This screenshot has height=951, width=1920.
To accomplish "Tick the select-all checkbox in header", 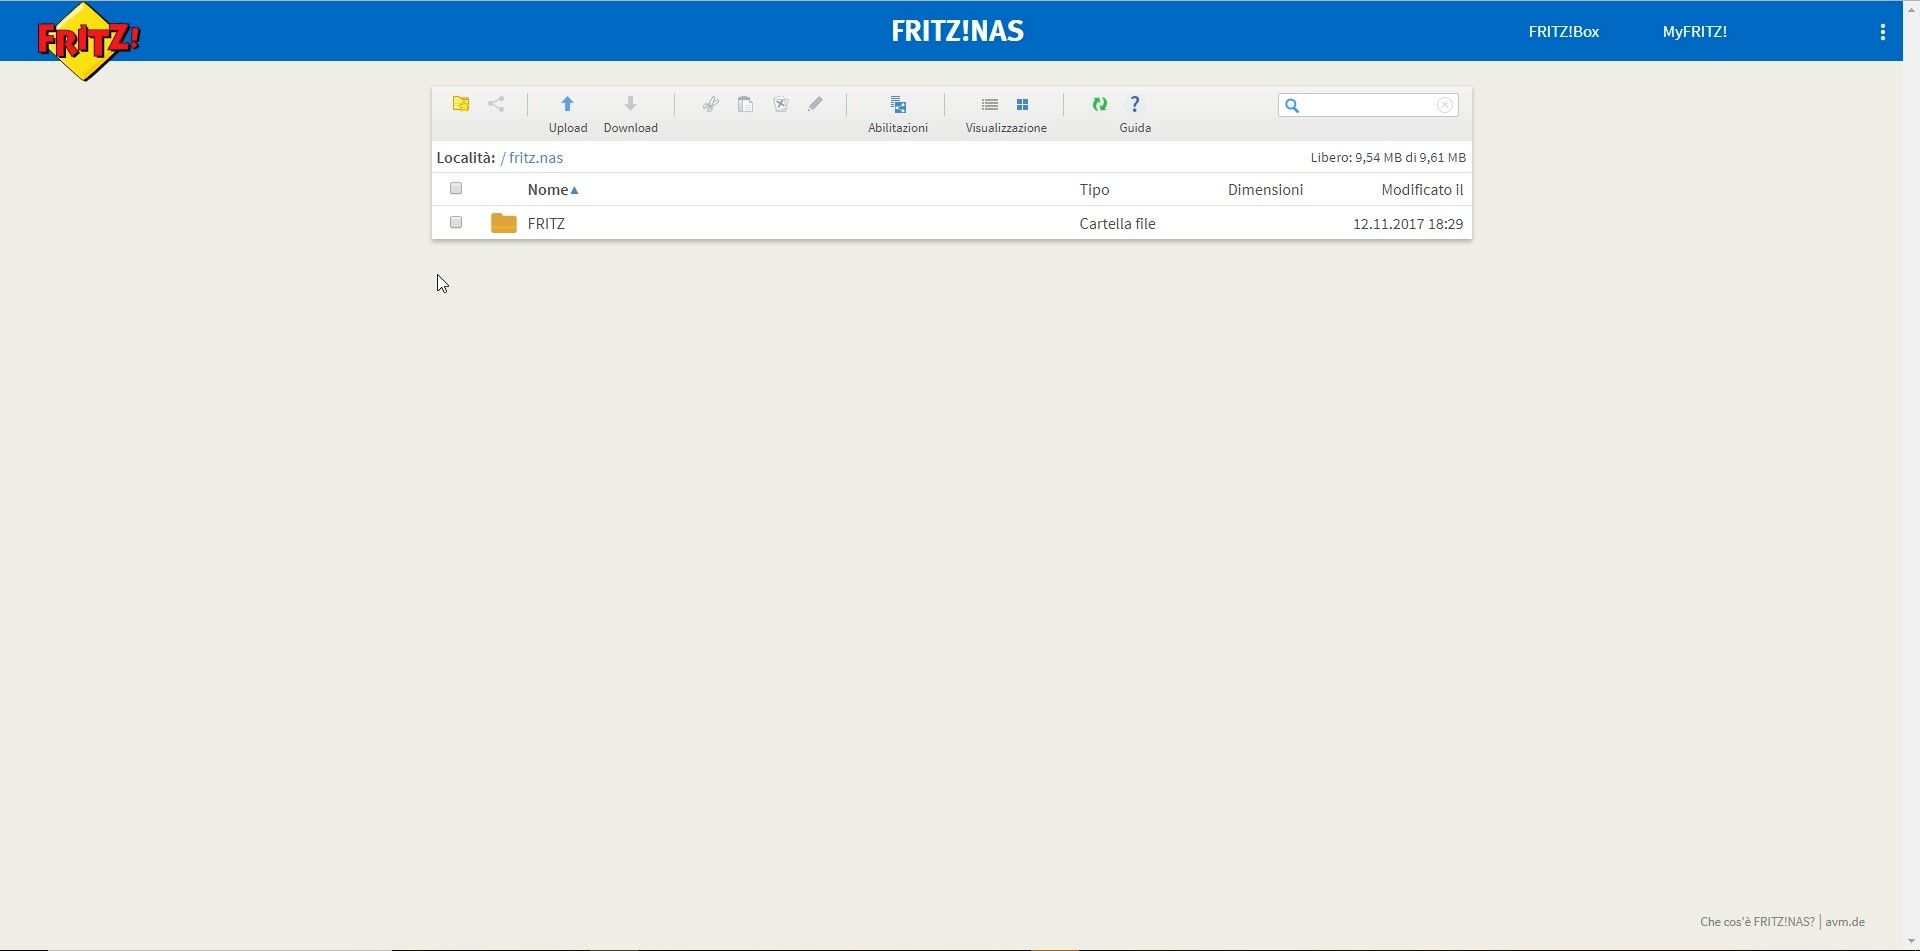I will pos(456,188).
